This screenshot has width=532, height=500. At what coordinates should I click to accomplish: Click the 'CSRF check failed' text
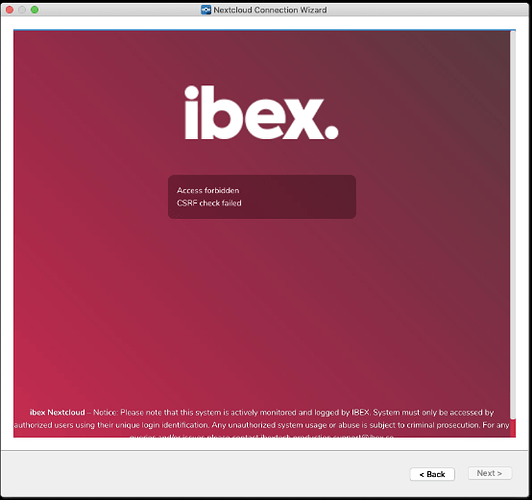pyautogui.click(x=209, y=203)
